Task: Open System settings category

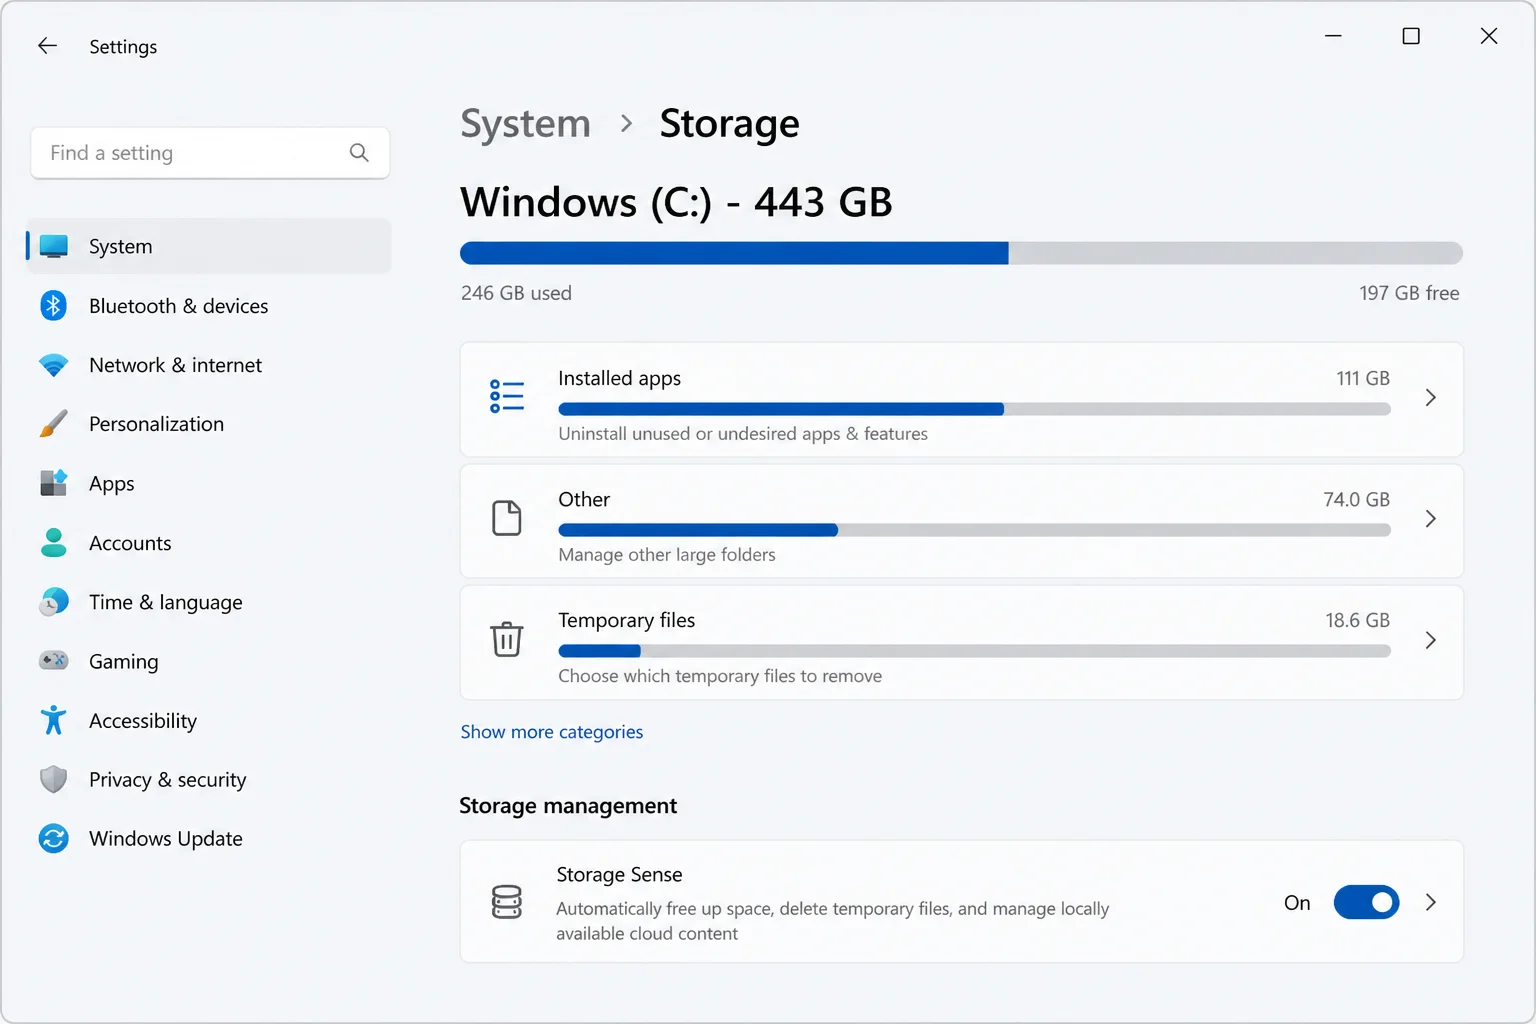Action: coord(209,246)
